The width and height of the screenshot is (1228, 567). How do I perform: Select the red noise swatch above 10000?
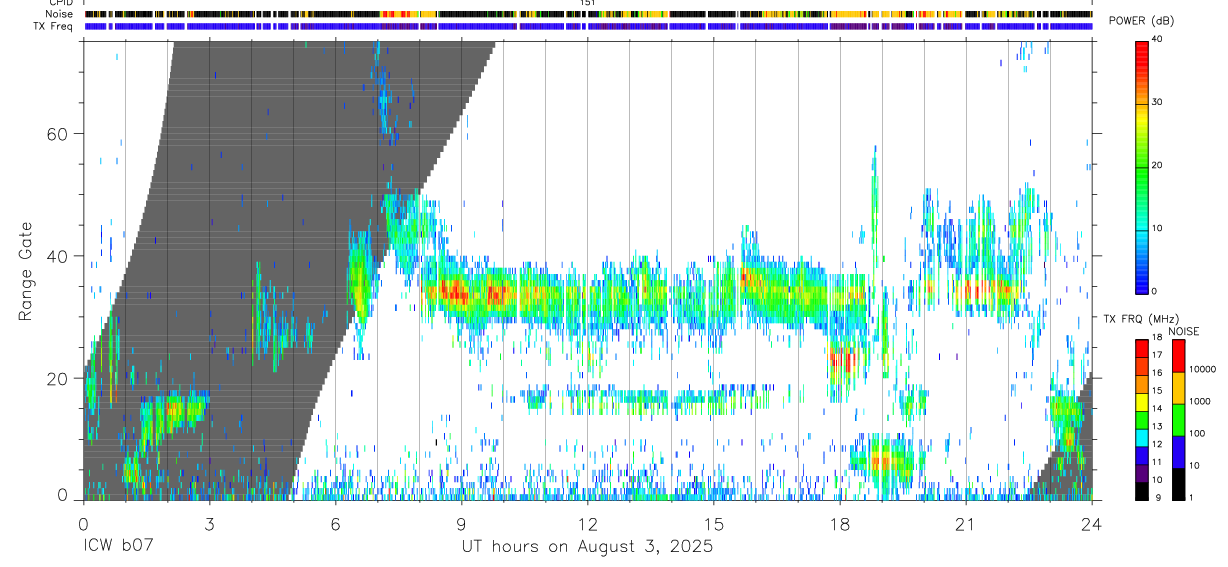tap(1178, 356)
